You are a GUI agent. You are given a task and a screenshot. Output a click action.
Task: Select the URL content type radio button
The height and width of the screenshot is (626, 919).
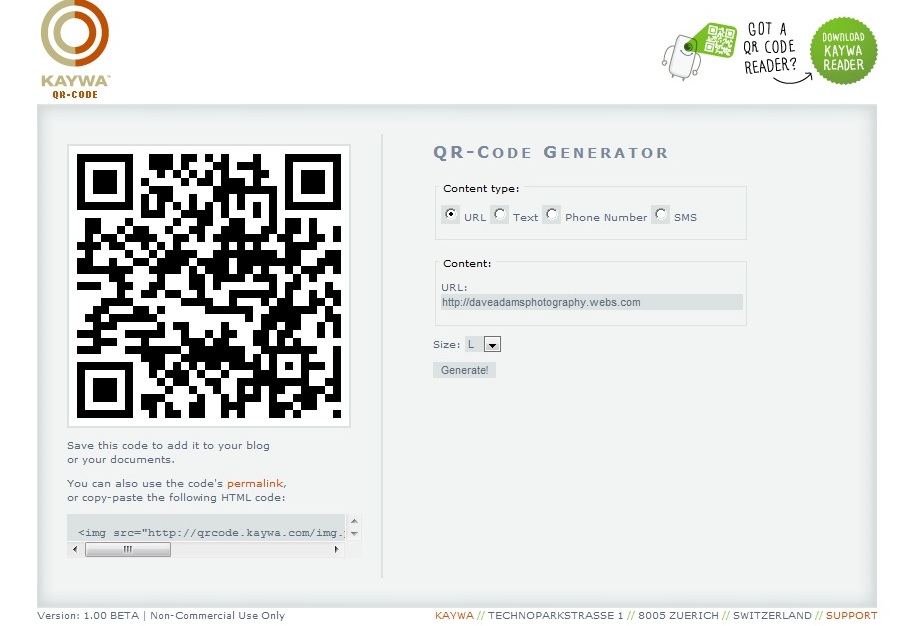450,215
